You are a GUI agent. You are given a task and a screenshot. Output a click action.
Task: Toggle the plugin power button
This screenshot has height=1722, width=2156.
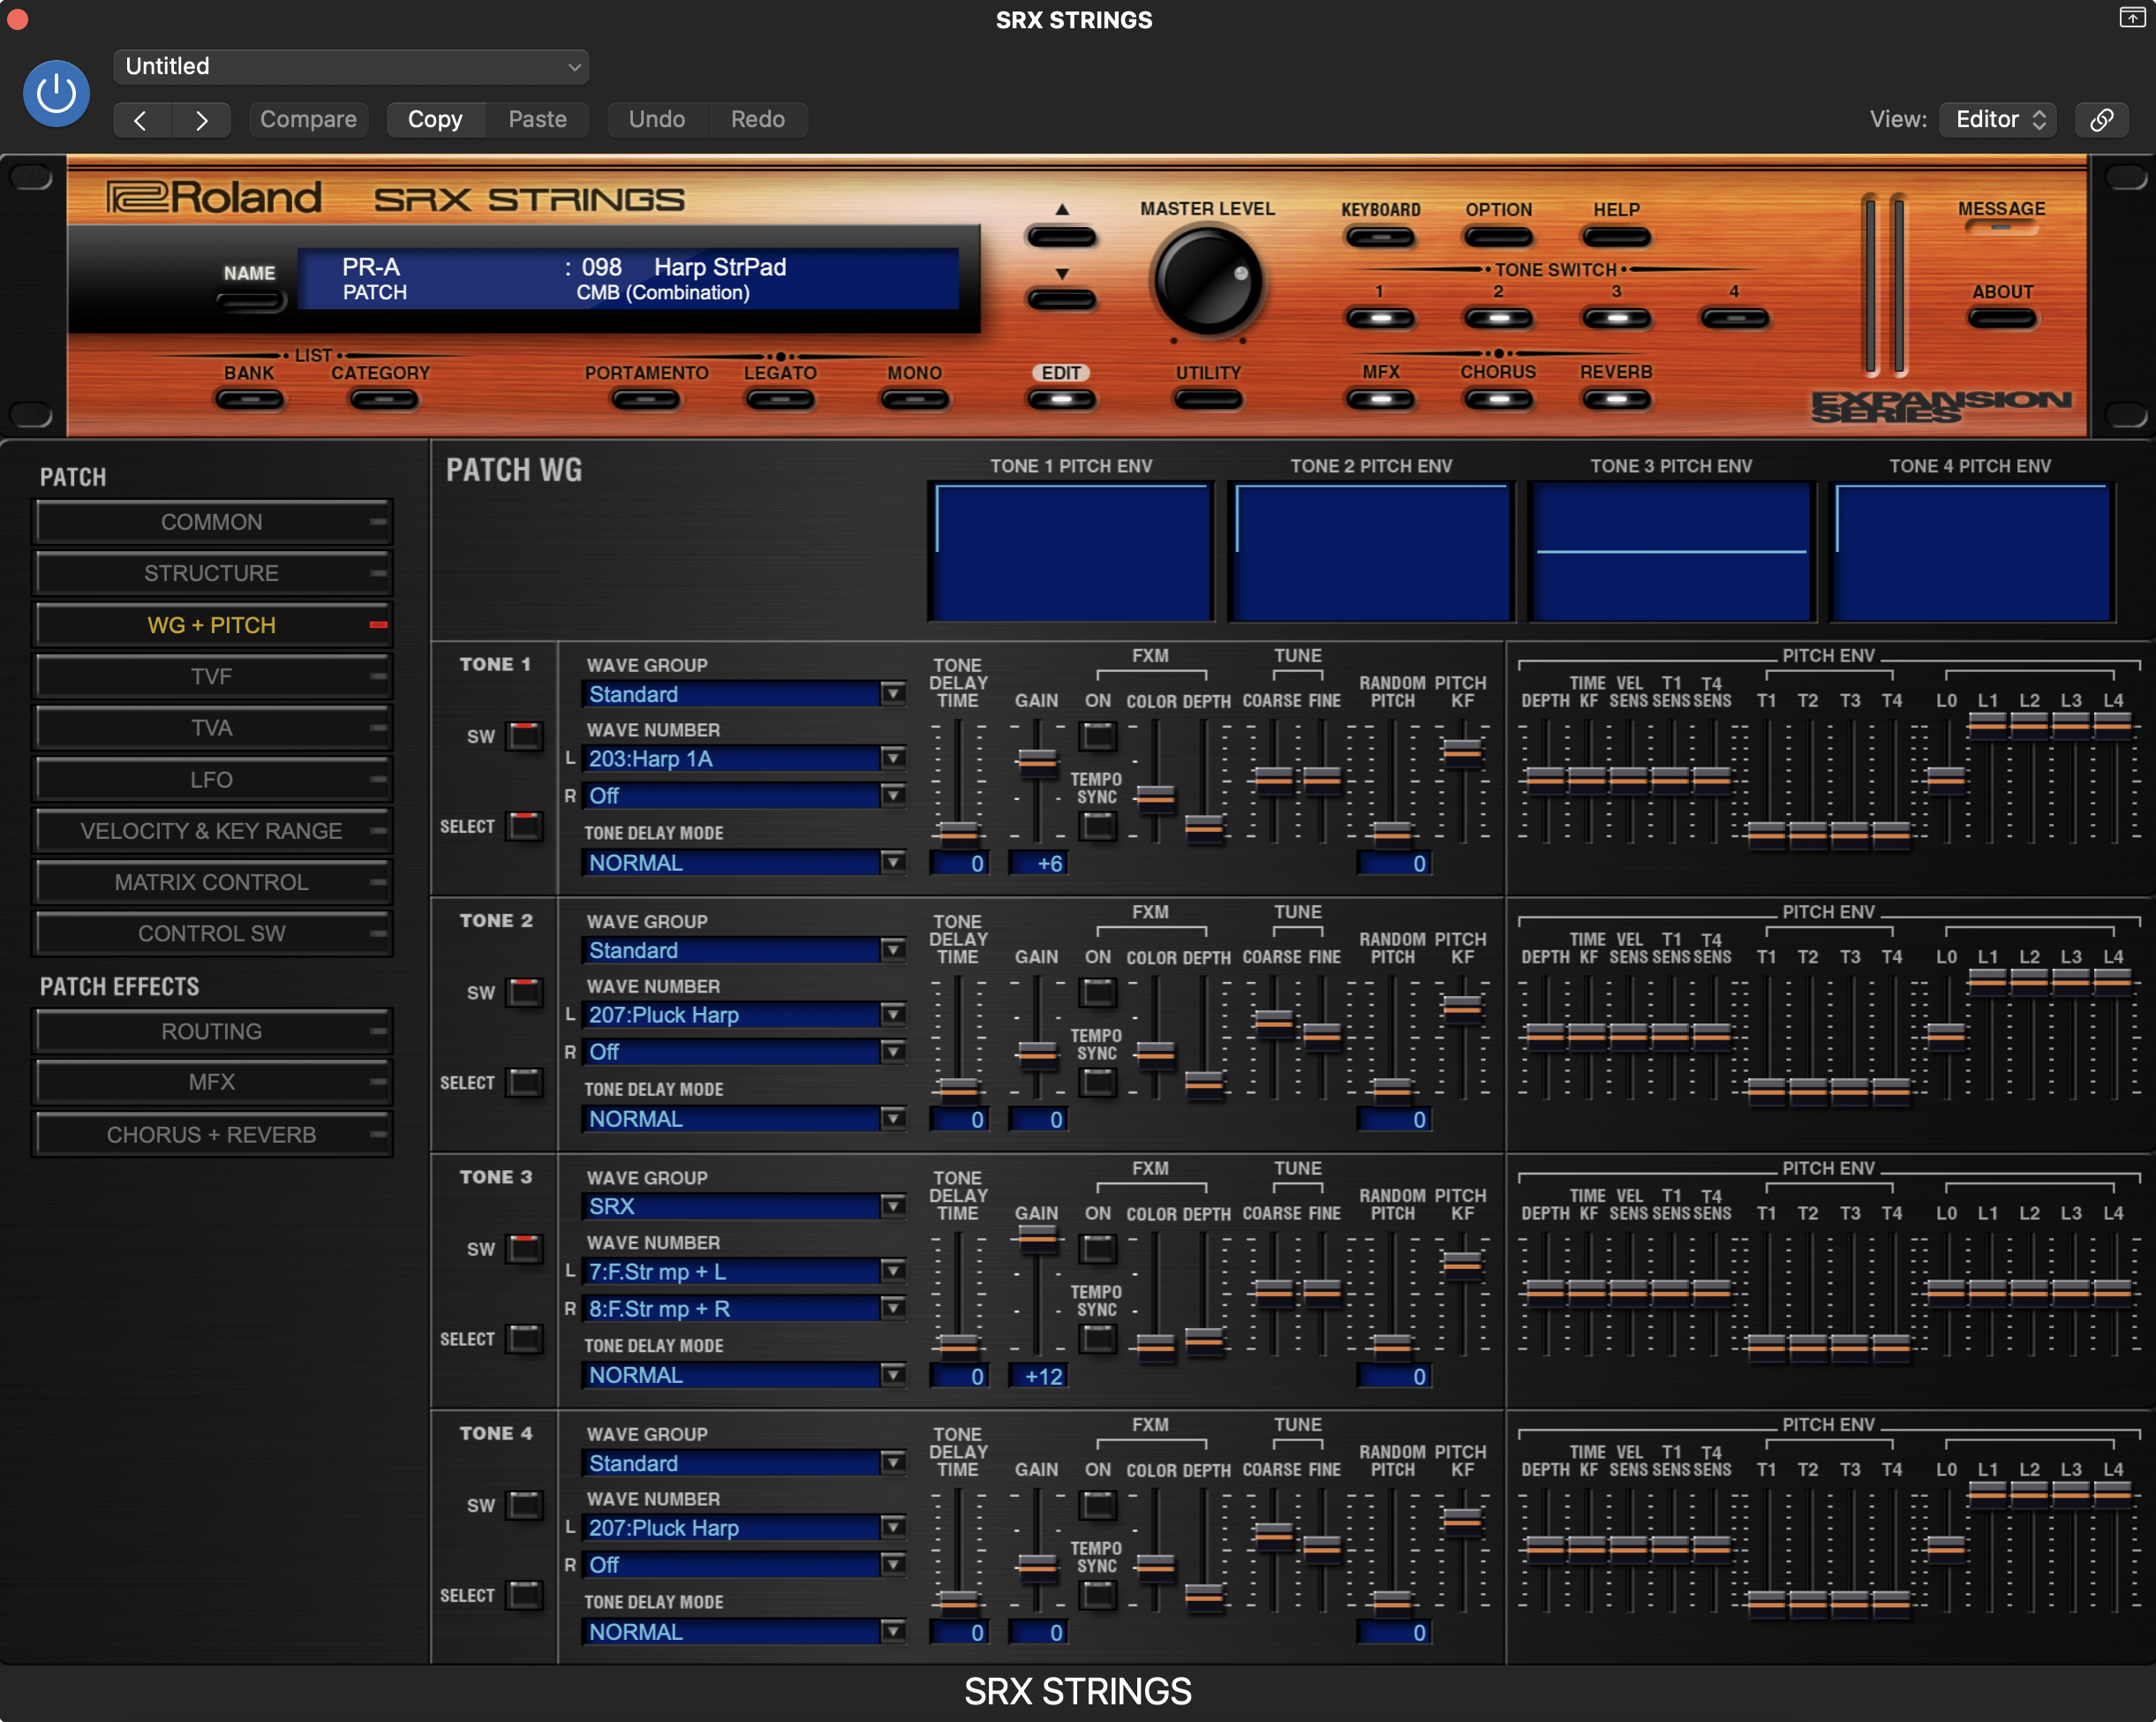pos(56,94)
